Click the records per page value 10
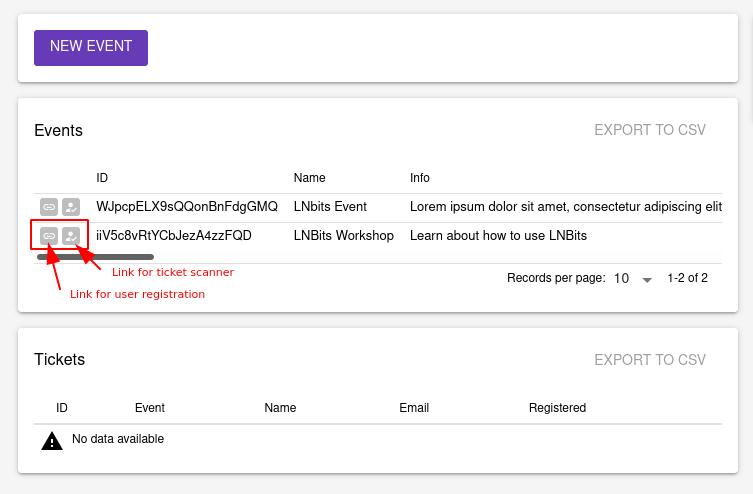753x494 pixels. pos(621,279)
